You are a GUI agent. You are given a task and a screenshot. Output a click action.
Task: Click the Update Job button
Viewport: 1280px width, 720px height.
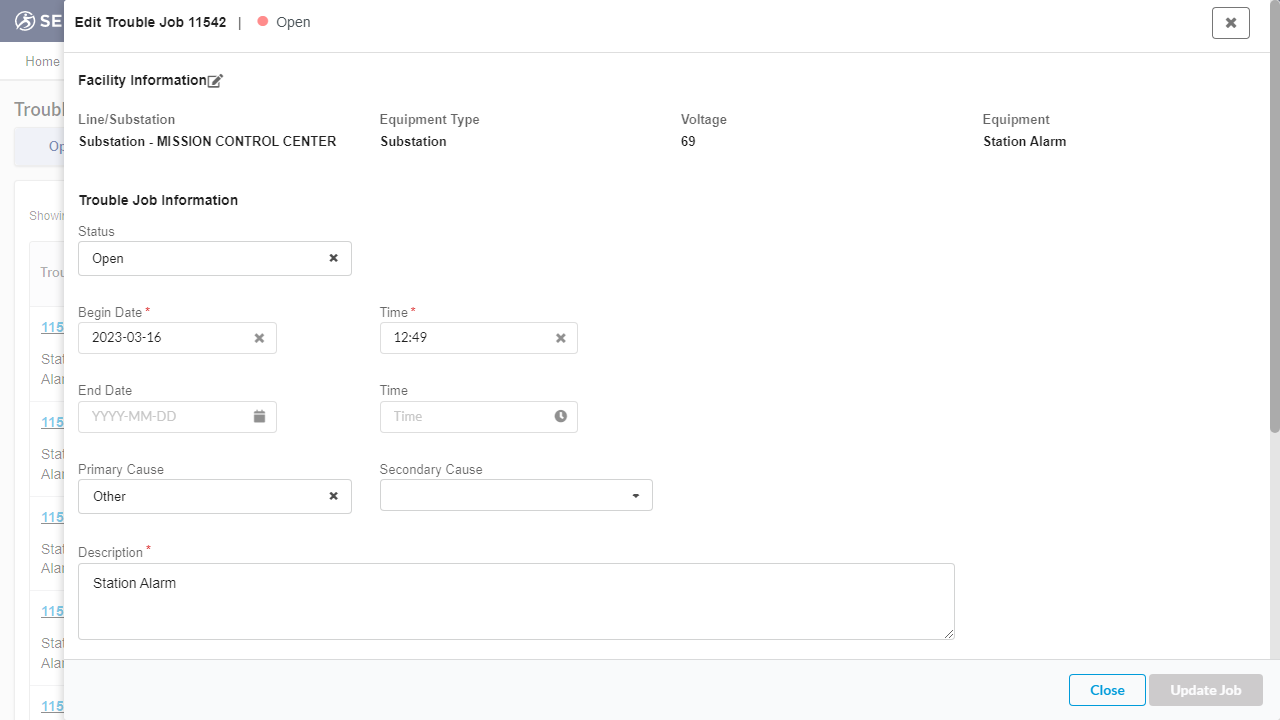1205,690
